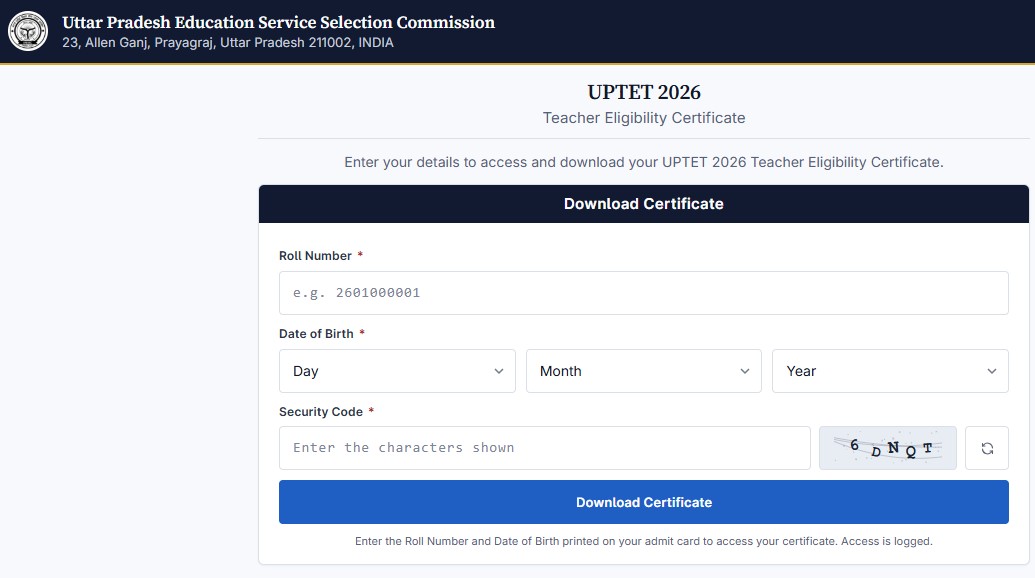This screenshot has height=578, width=1035.
Task: Open the Month dropdown
Action: click(644, 371)
